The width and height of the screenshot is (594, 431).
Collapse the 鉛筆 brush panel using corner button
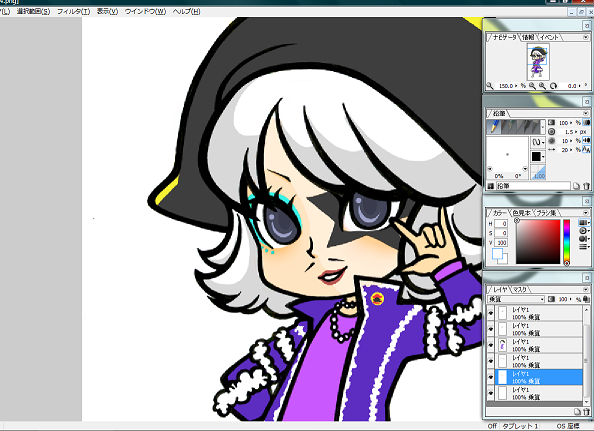(586, 102)
